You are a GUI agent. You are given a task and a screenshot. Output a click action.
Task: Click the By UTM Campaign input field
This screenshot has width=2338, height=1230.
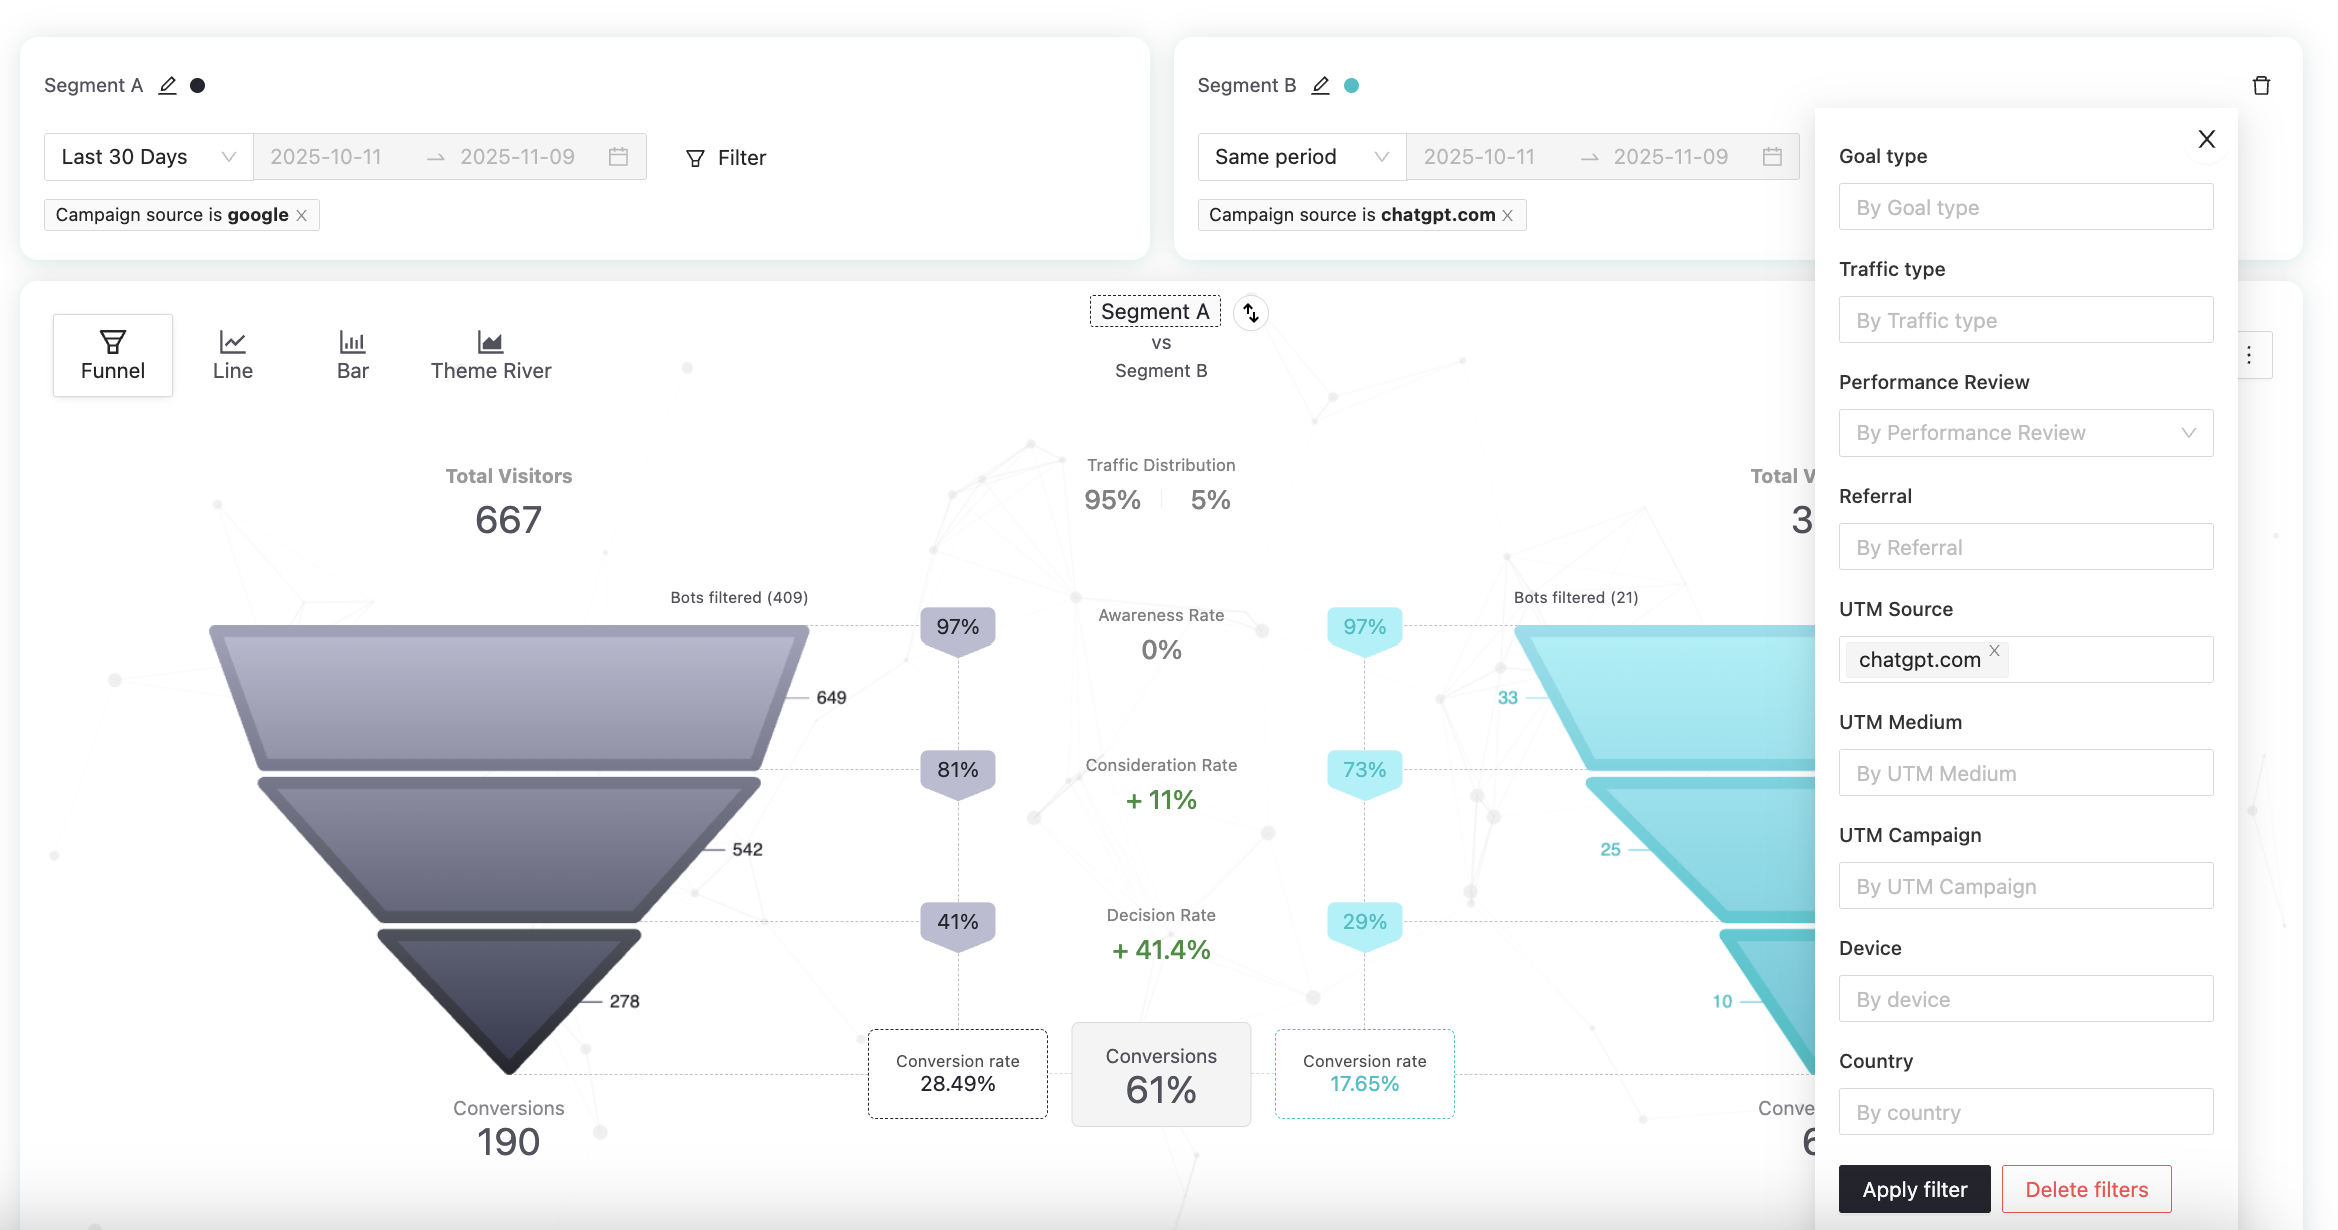click(2025, 886)
